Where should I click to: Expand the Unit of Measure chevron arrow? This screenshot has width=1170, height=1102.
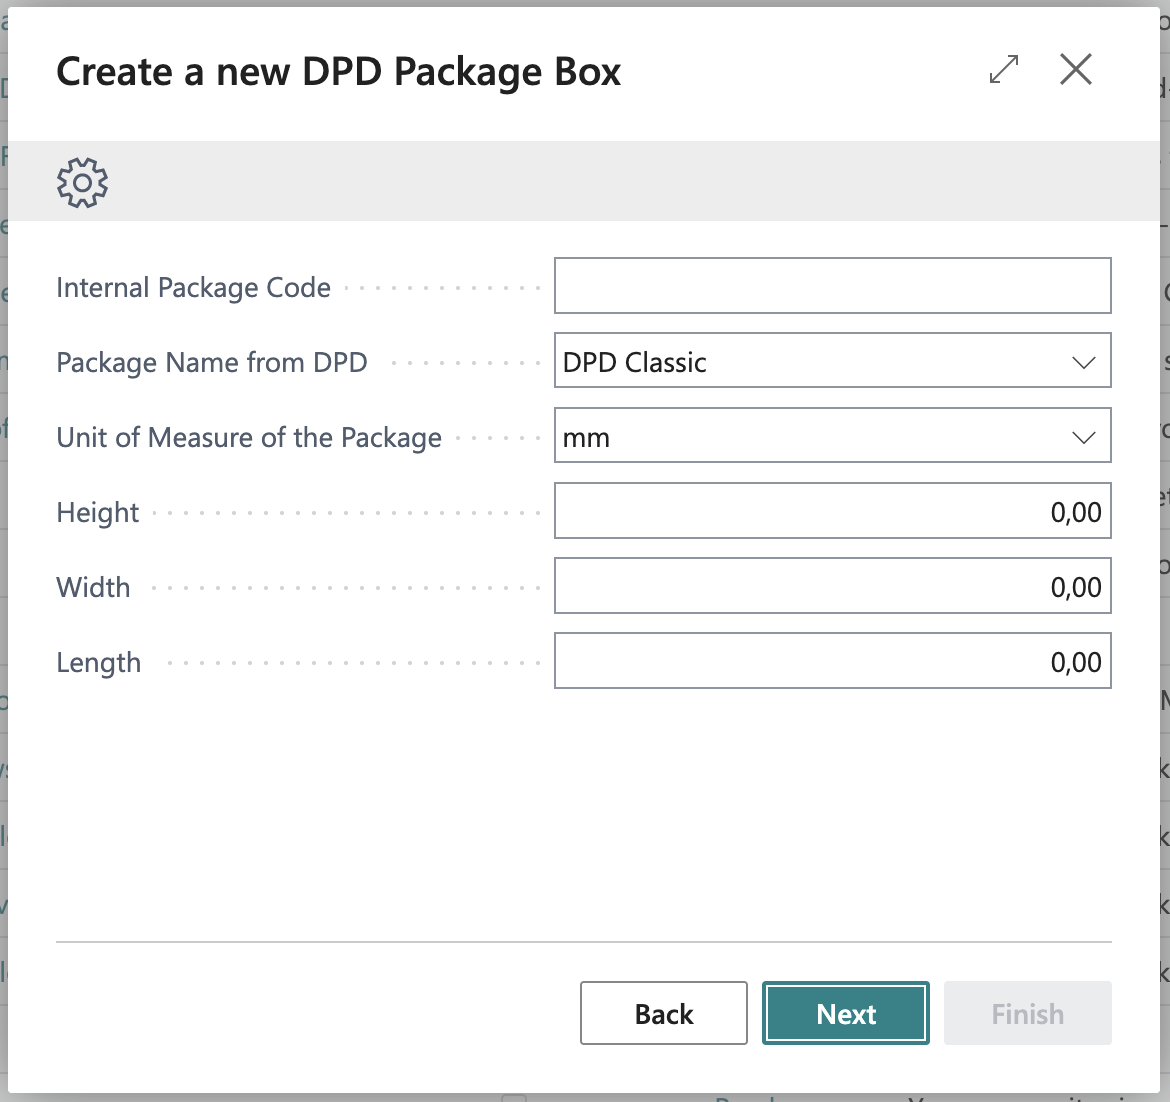(x=1084, y=438)
